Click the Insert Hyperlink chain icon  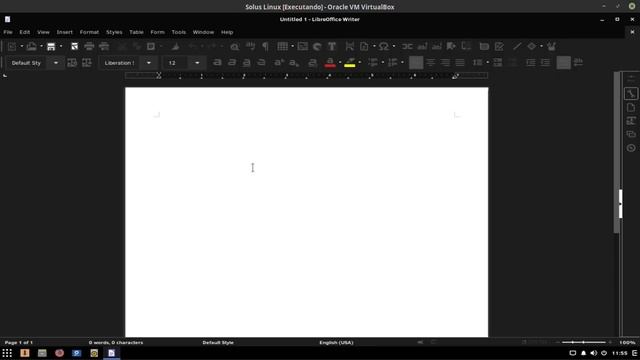click(x=407, y=47)
